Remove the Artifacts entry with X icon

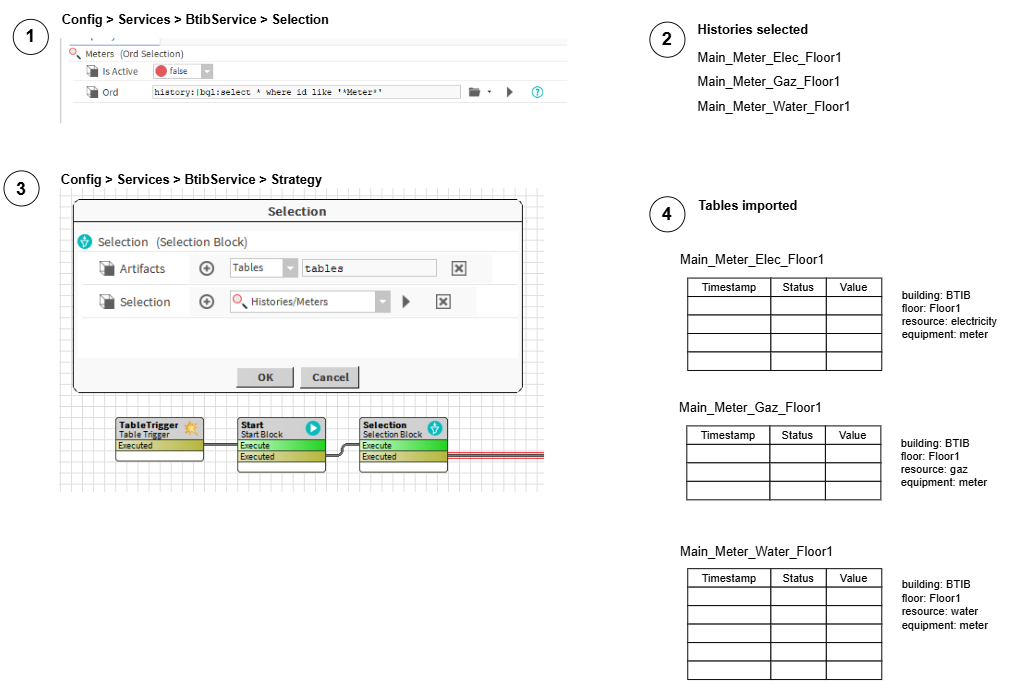[x=458, y=268]
